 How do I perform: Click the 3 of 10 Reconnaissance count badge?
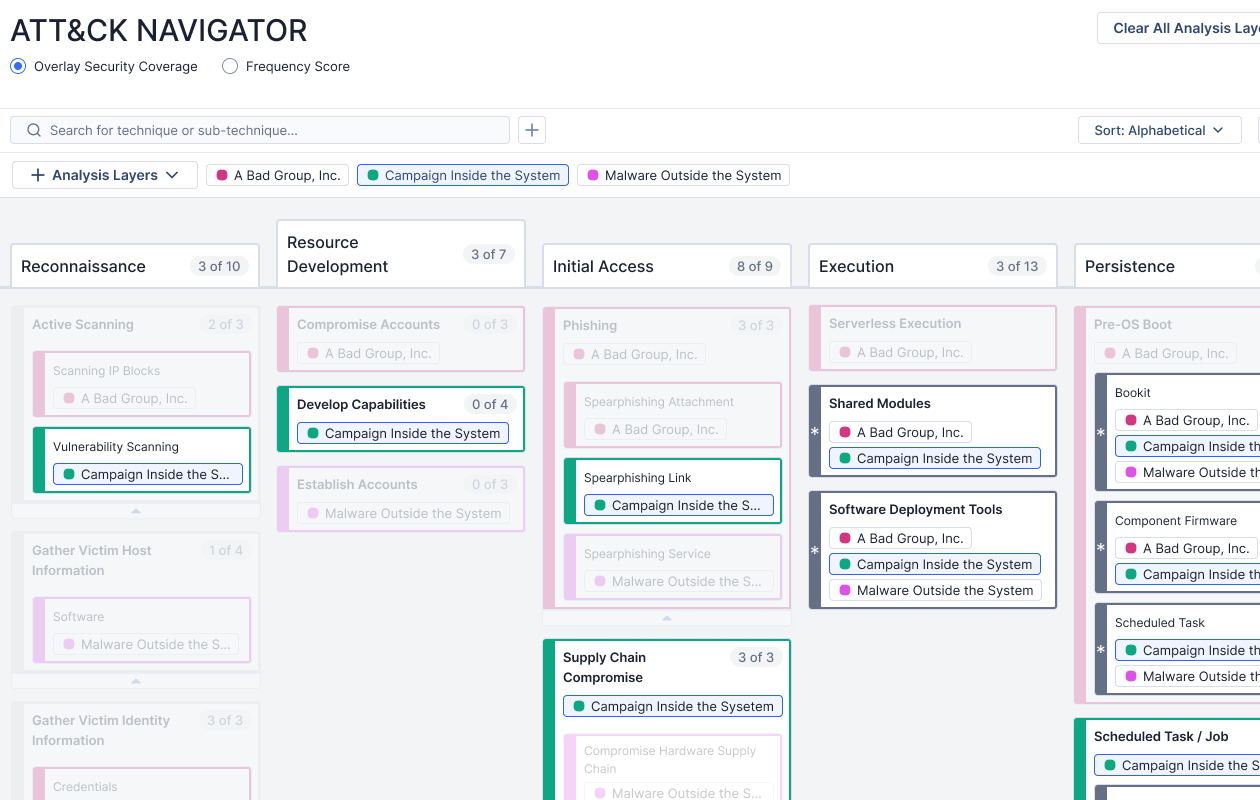tap(219, 266)
